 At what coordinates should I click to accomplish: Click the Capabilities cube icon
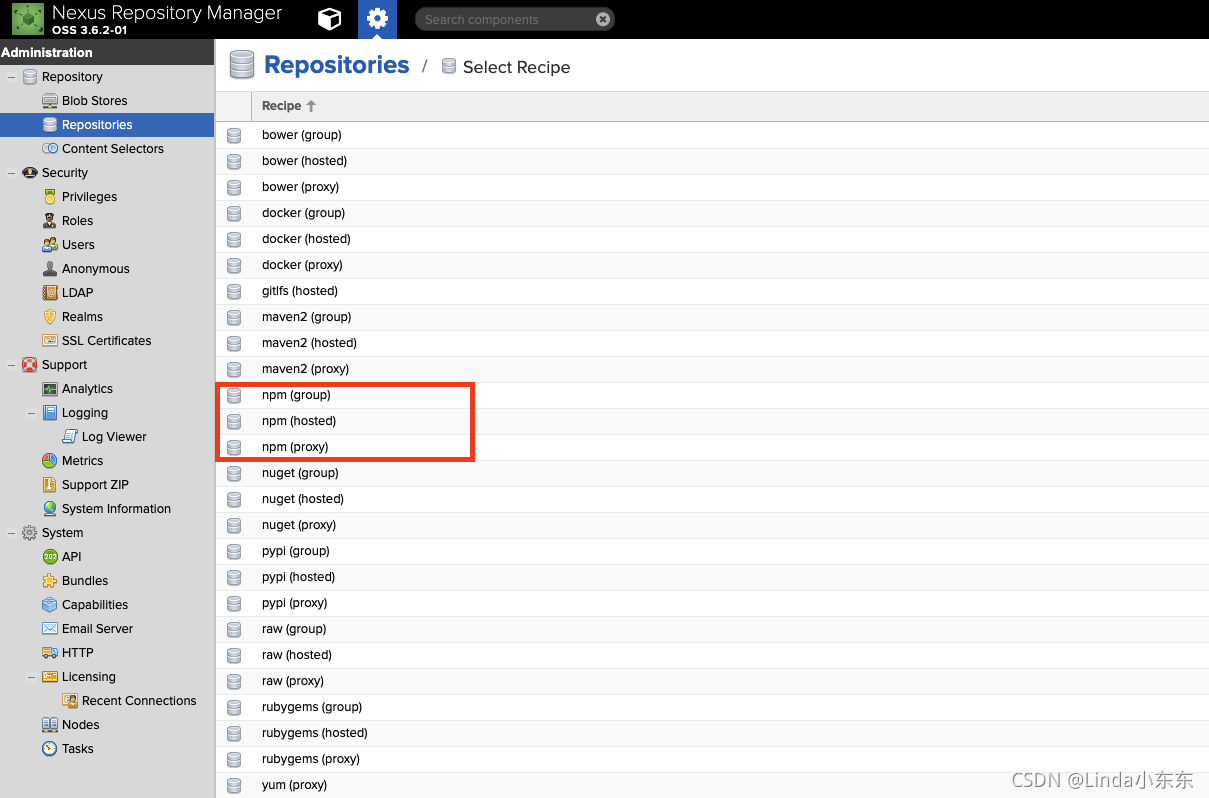click(x=50, y=605)
